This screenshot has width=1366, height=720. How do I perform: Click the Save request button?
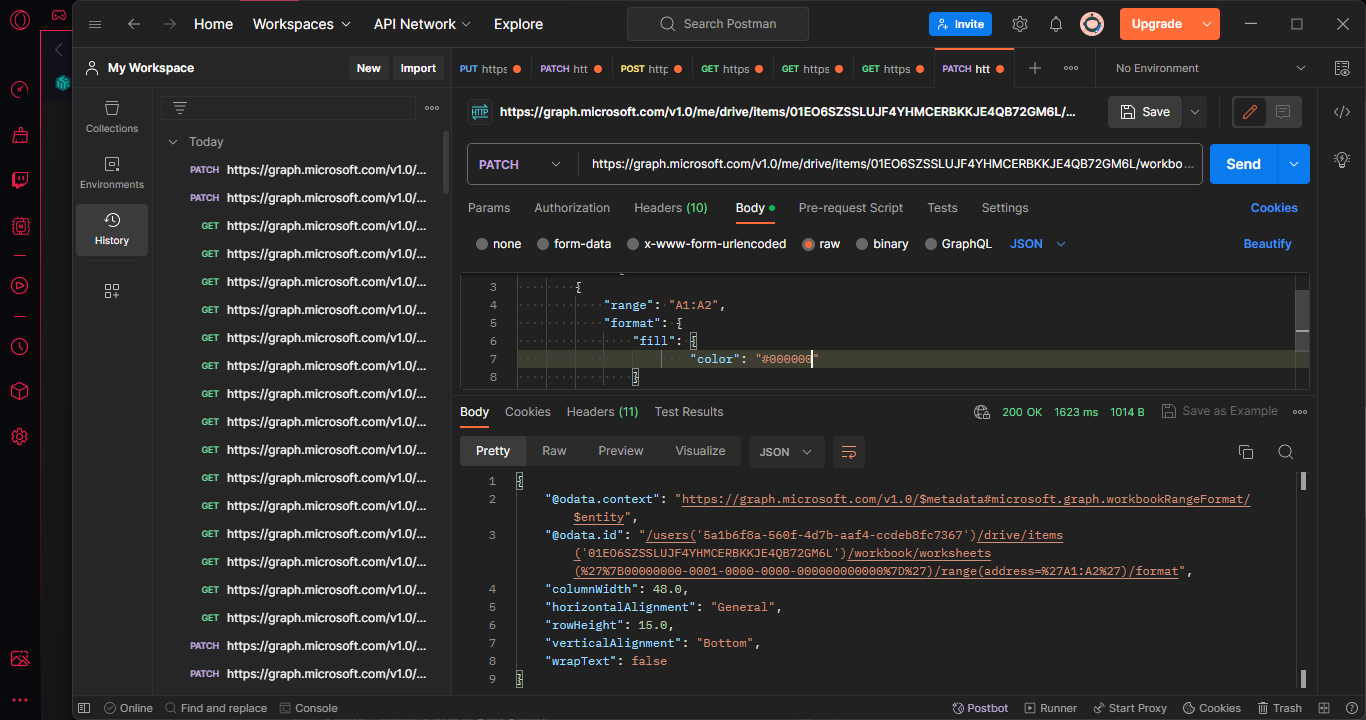1145,112
